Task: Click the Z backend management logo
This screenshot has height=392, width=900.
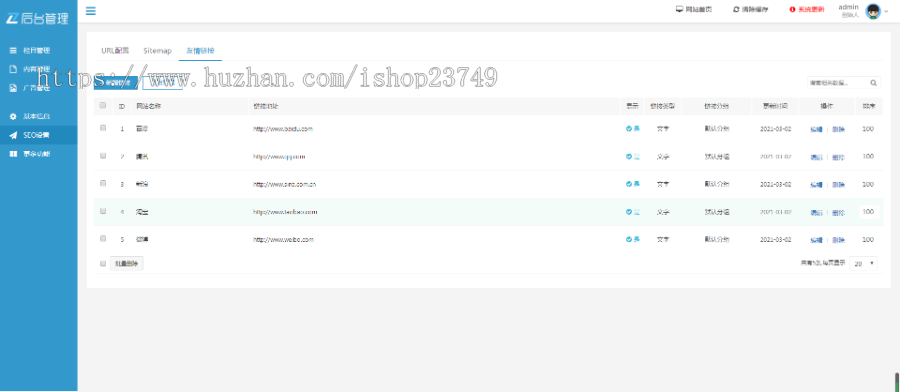Action: coord(37,18)
